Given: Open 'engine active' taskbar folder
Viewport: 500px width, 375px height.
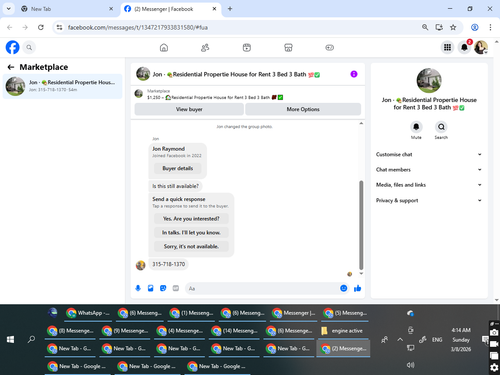Looking at the screenshot, I should pyautogui.click(x=343, y=331).
